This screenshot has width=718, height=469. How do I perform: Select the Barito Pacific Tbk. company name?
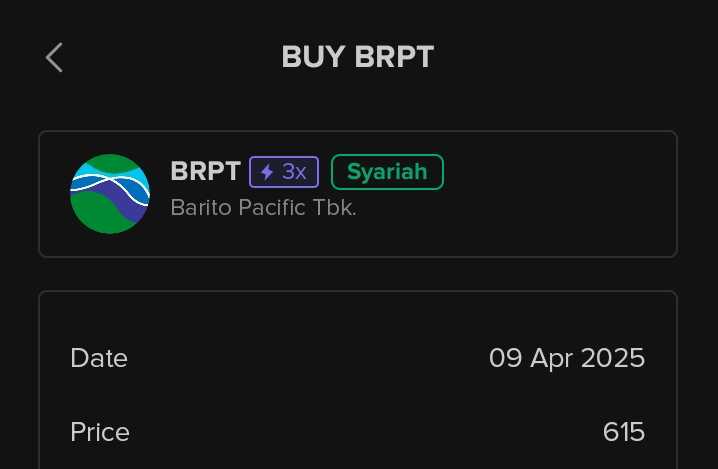263,207
